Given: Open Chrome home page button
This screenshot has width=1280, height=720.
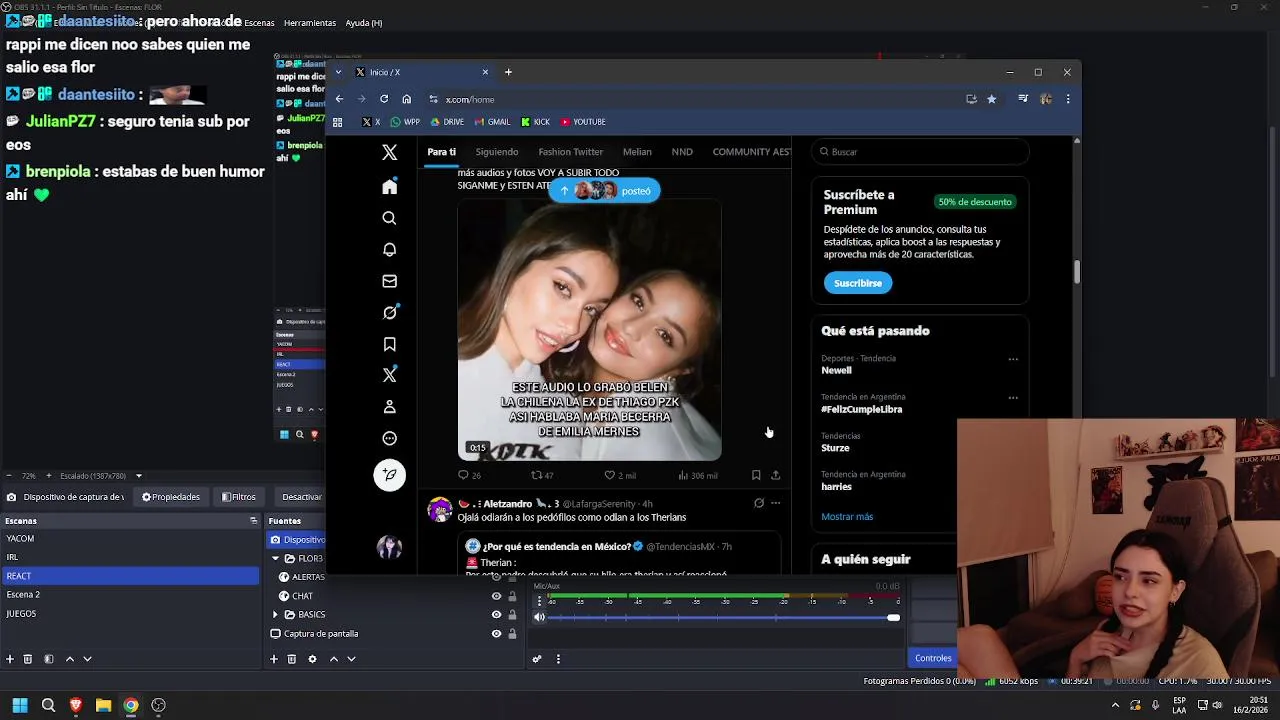Looking at the screenshot, I should [x=406, y=99].
